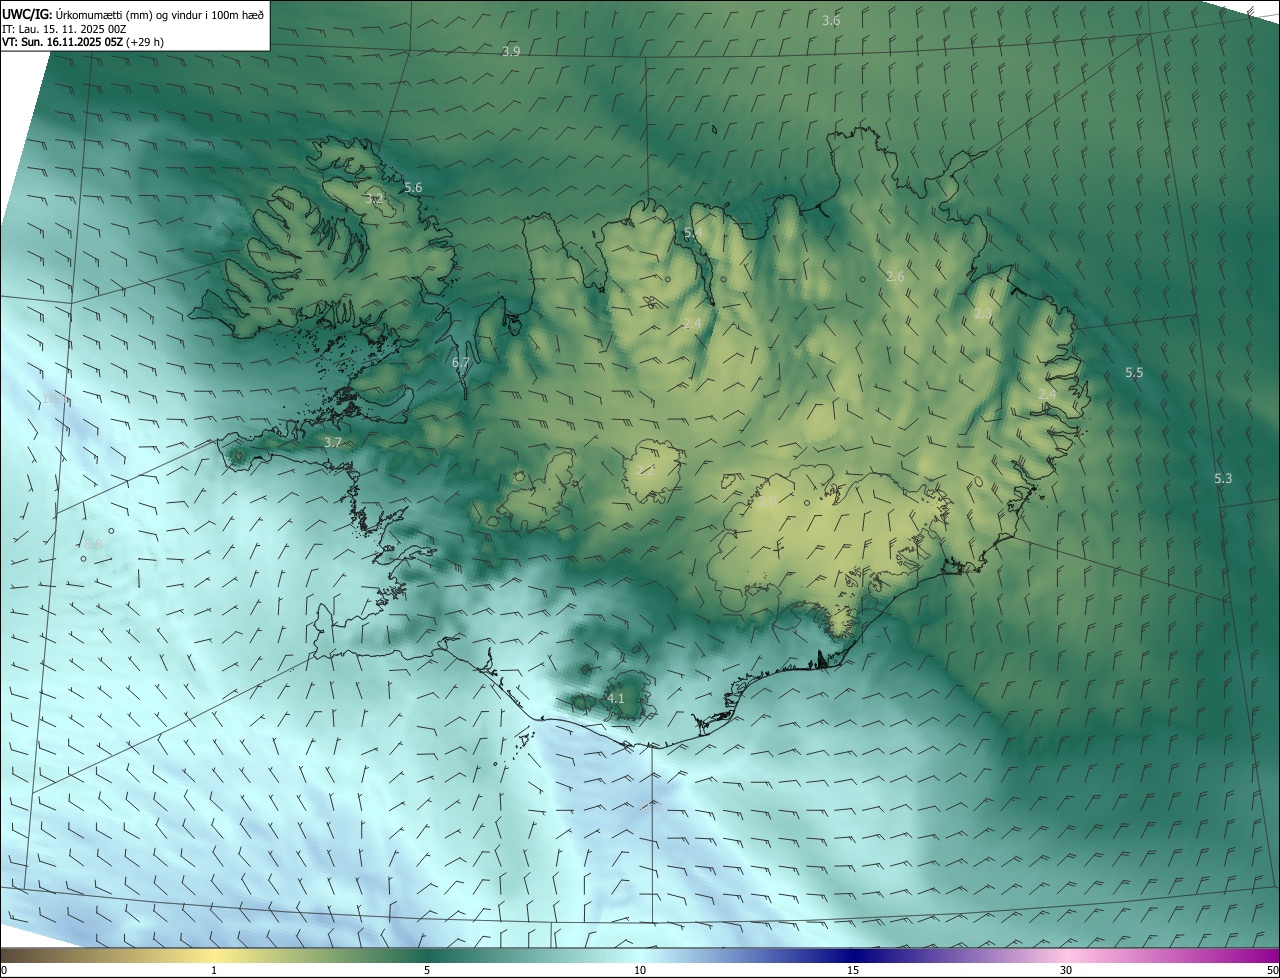The image size is (1280, 978).
Task: Click the 3.9 value label on the map
Action: pos(511,51)
